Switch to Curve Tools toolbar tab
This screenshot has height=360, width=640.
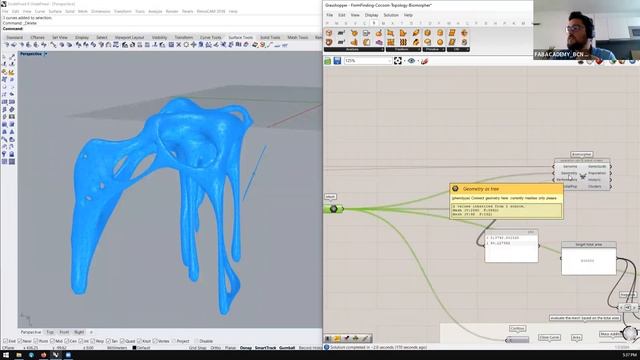coord(211,38)
